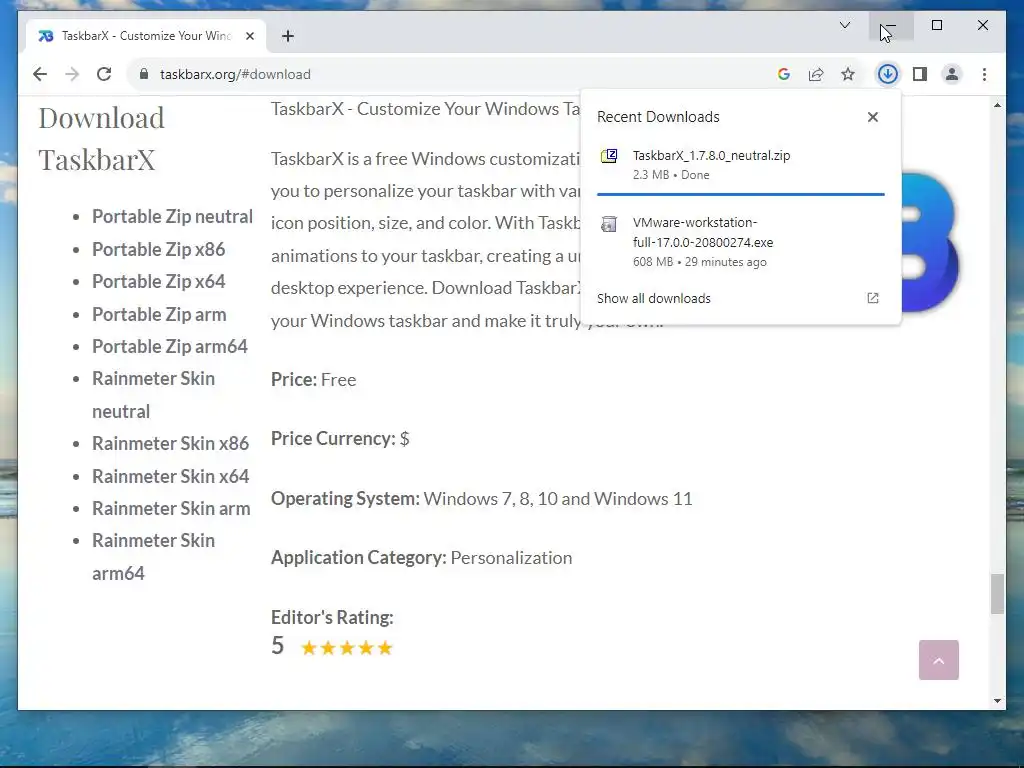Click the scrollbar down arrow
1024x768 pixels.
(997, 701)
